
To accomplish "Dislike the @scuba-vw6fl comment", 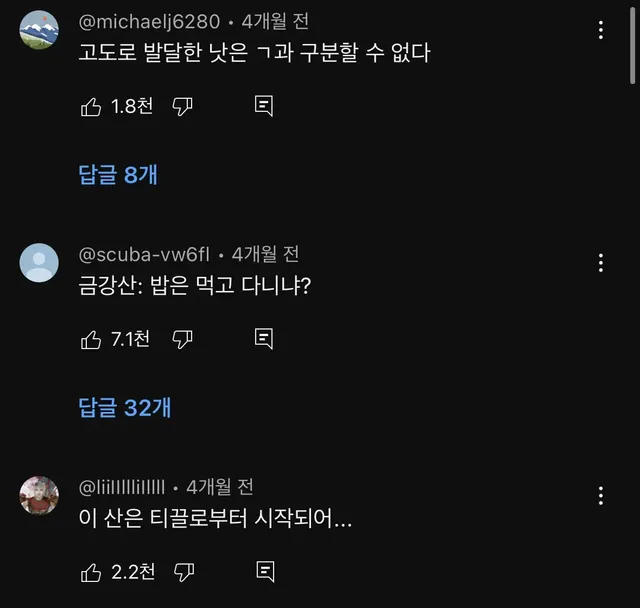I will (x=182, y=340).
